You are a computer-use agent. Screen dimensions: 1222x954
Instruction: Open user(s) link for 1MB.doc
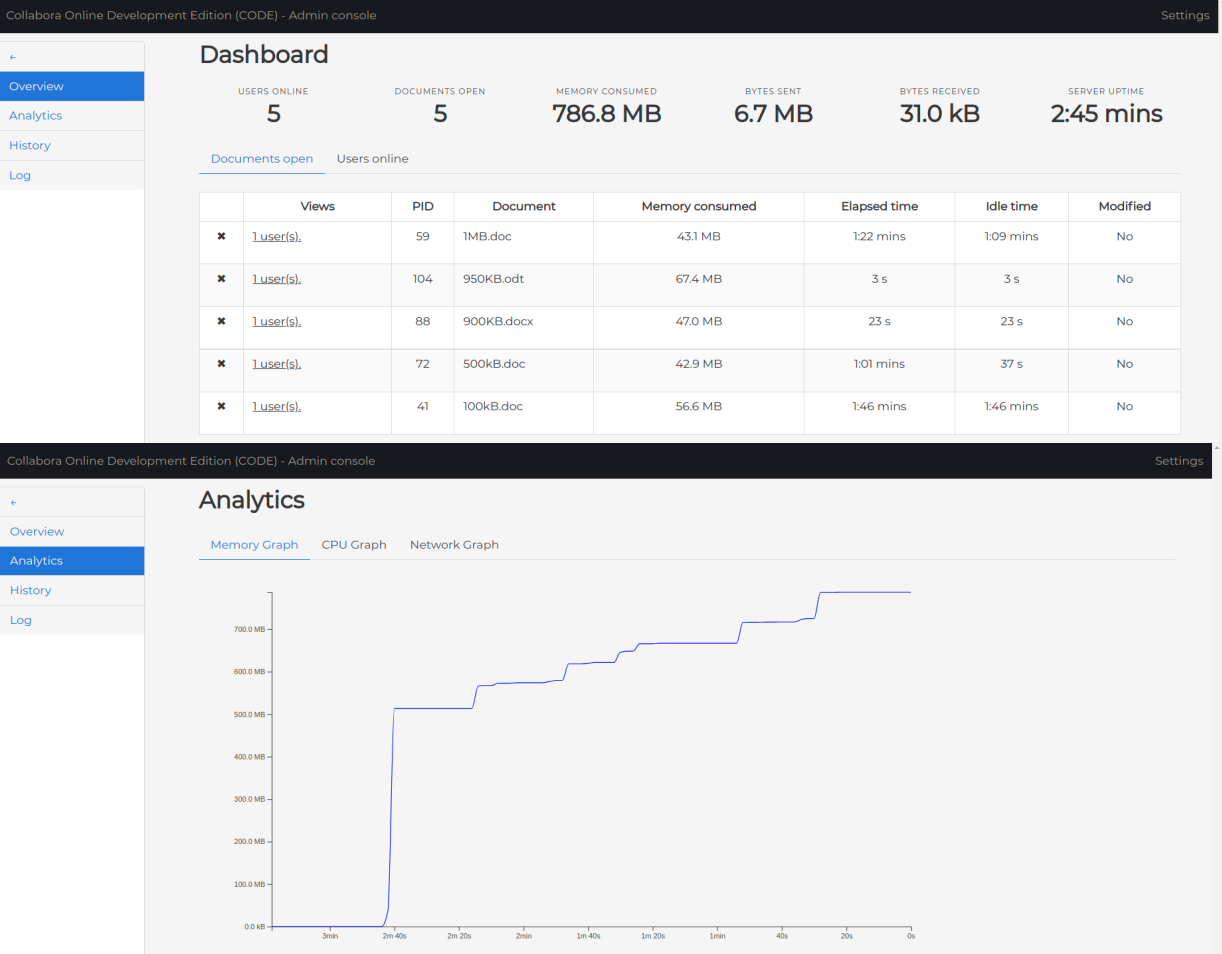tap(276, 237)
